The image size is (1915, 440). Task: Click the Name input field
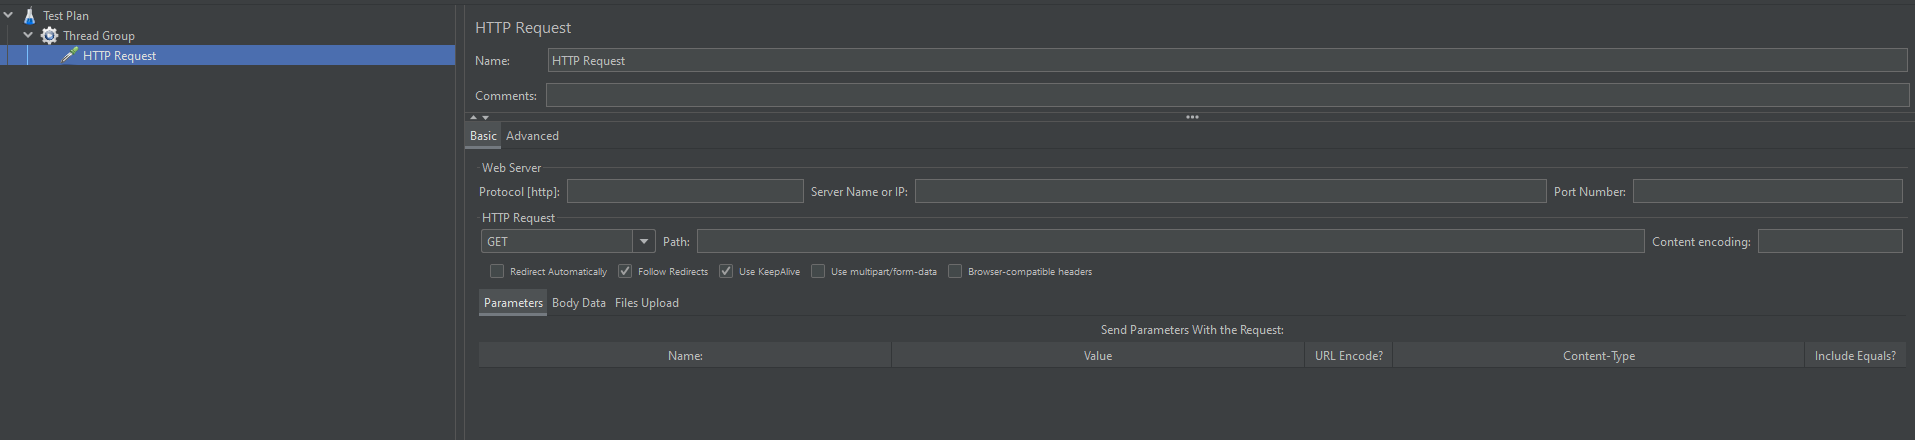click(1227, 61)
